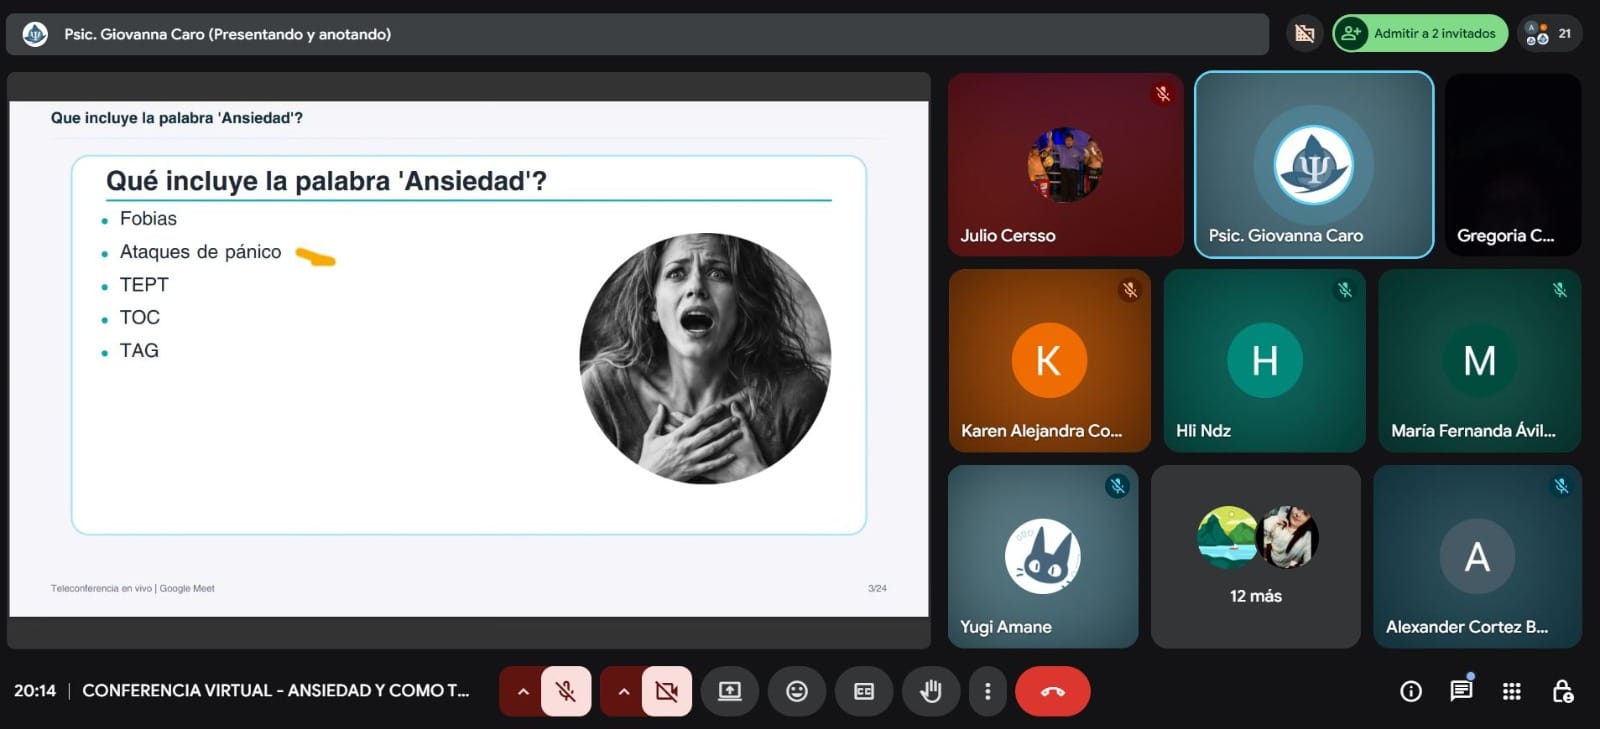
Task: Toggle the disabled camera button
Action: (x=667, y=691)
